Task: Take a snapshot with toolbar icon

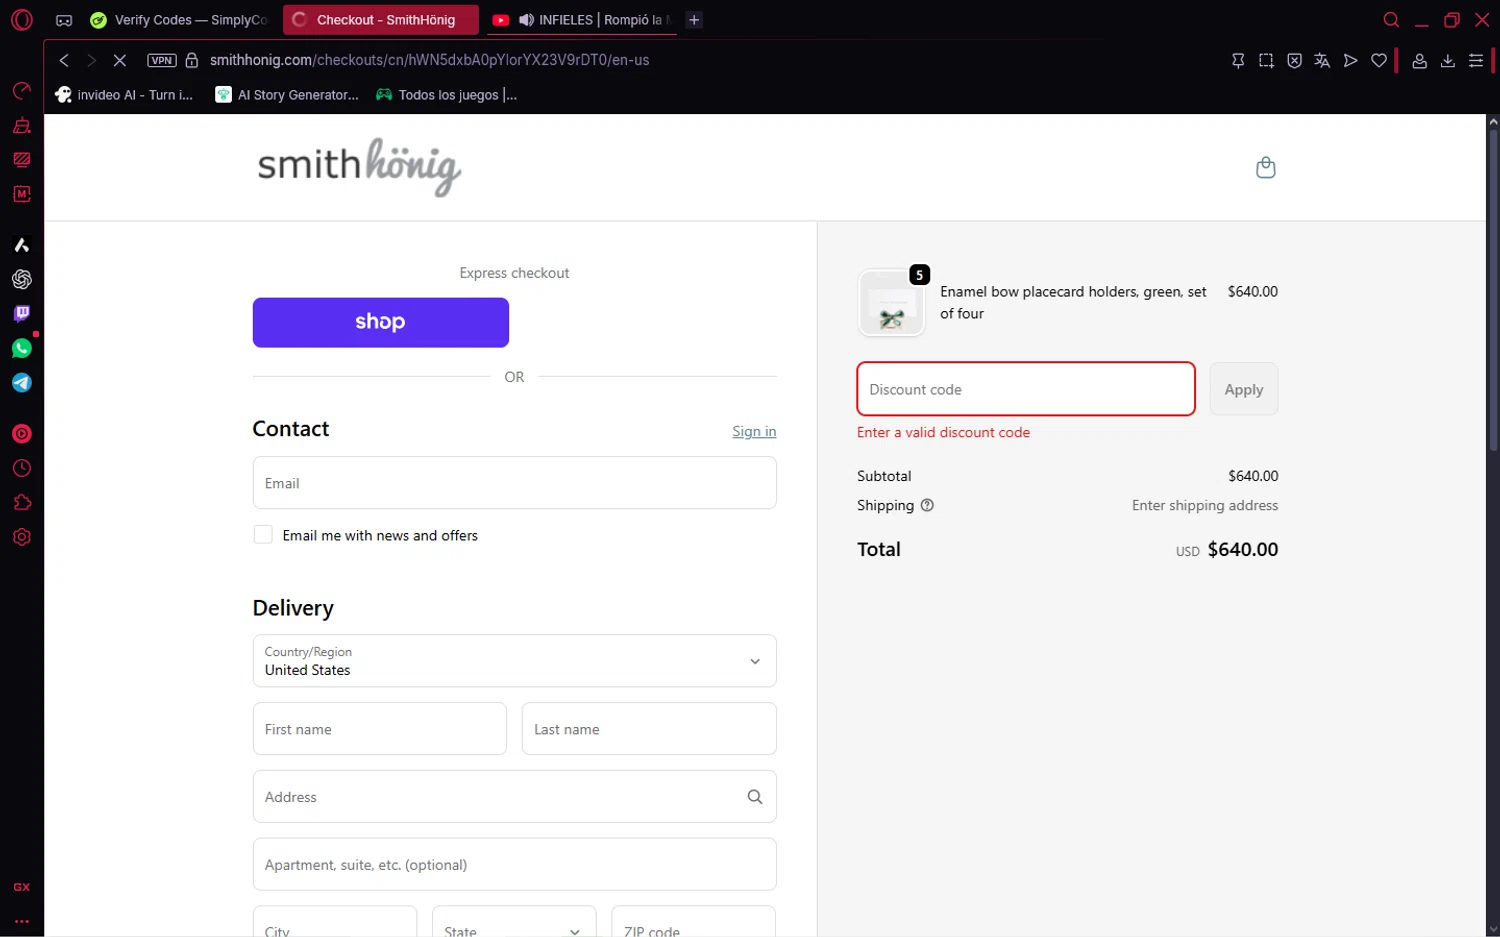Action: tap(1266, 60)
